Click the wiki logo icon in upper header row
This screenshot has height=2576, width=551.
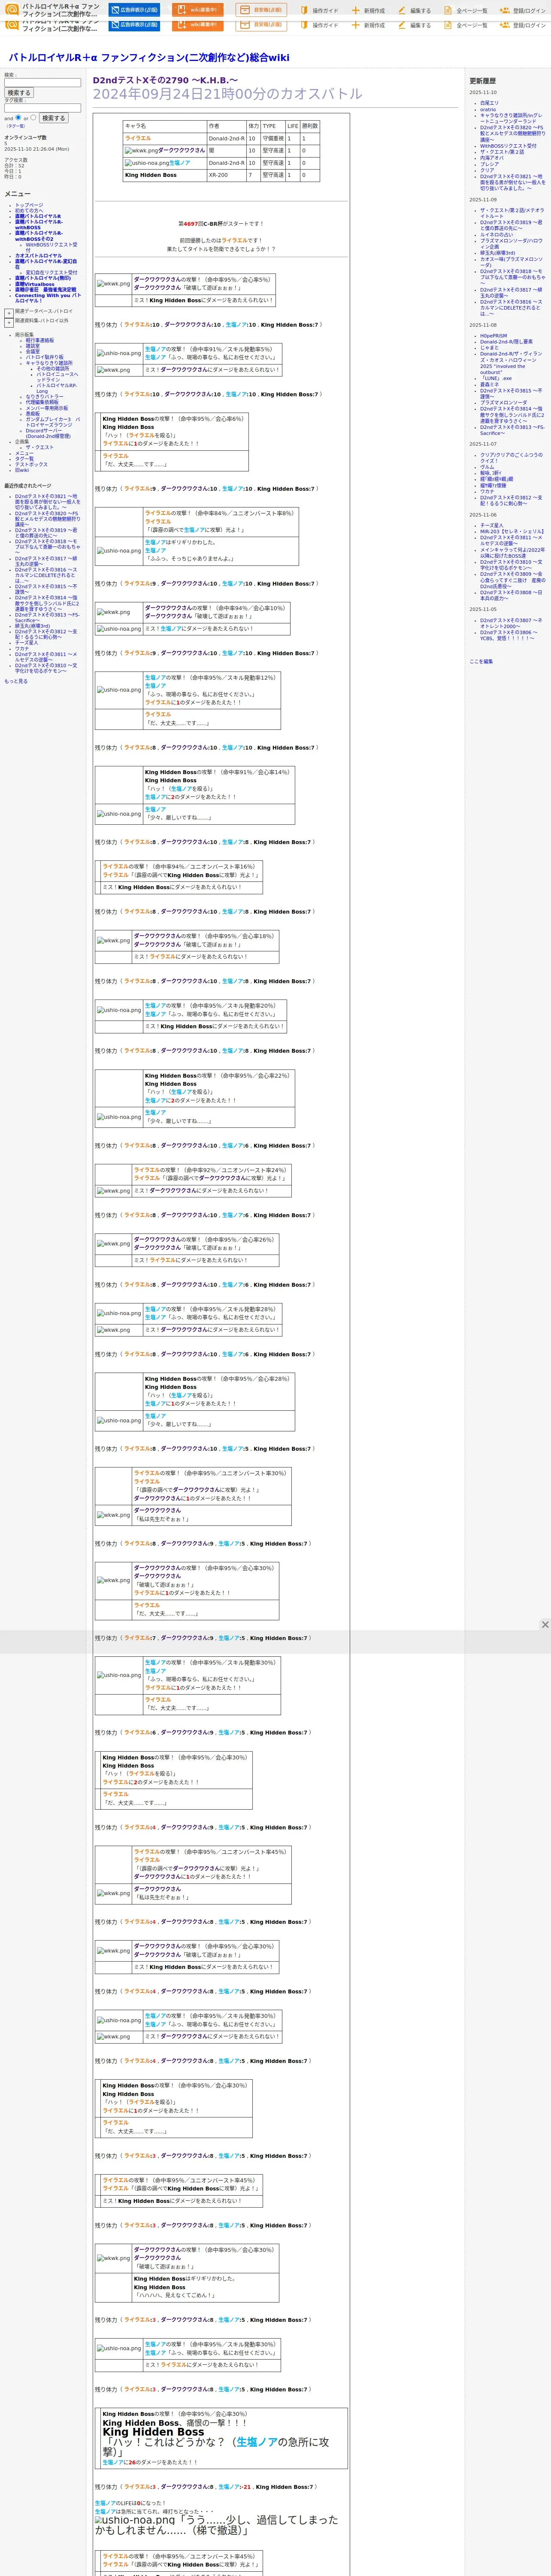tap(12, 10)
